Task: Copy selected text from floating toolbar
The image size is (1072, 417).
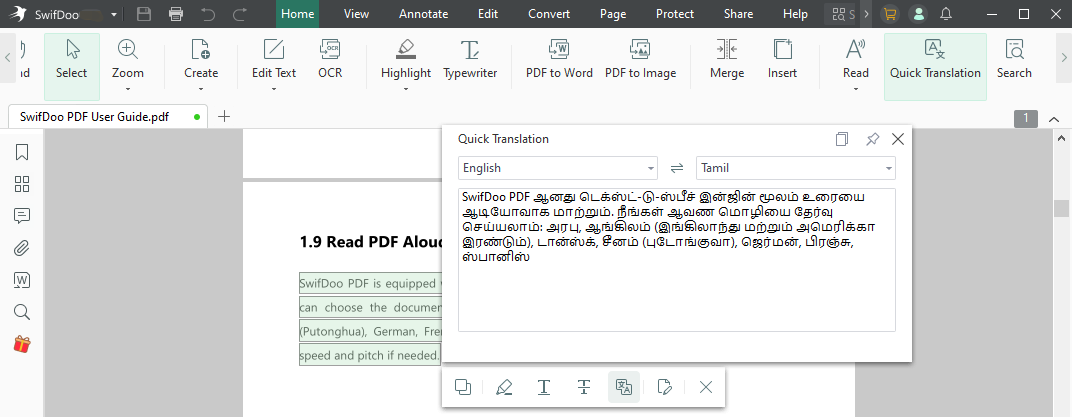Action: pos(463,387)
